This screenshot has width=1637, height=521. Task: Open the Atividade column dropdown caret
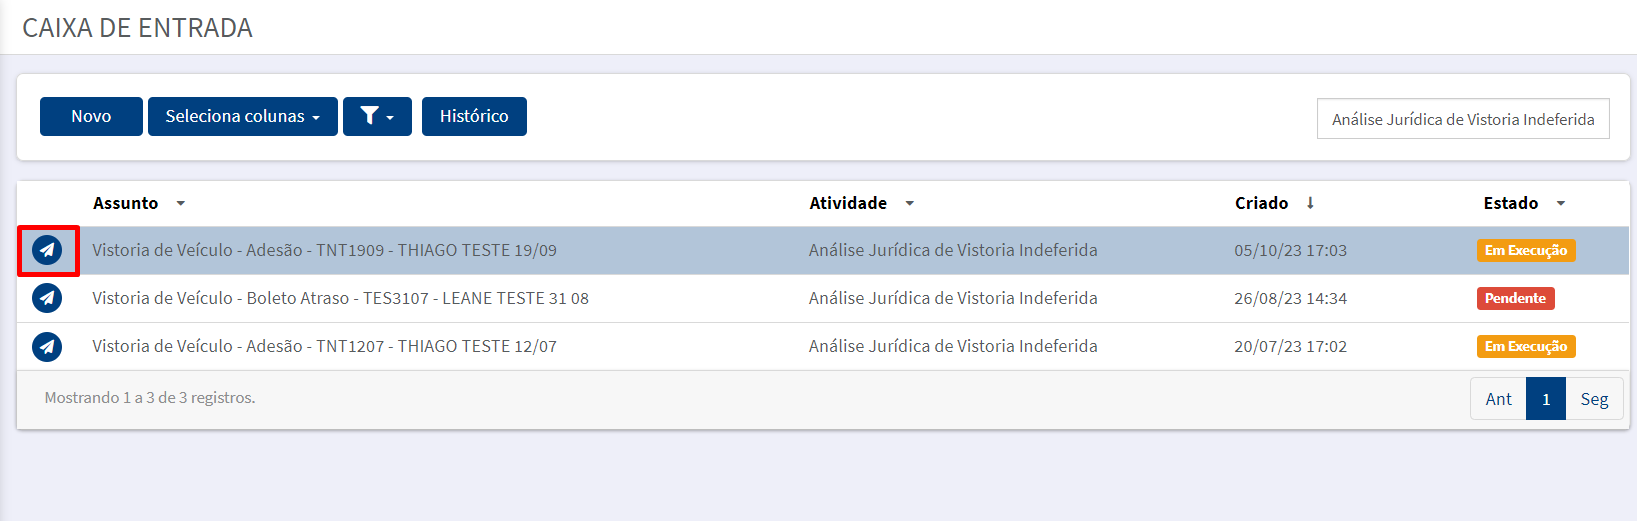(x=910, y=203)
